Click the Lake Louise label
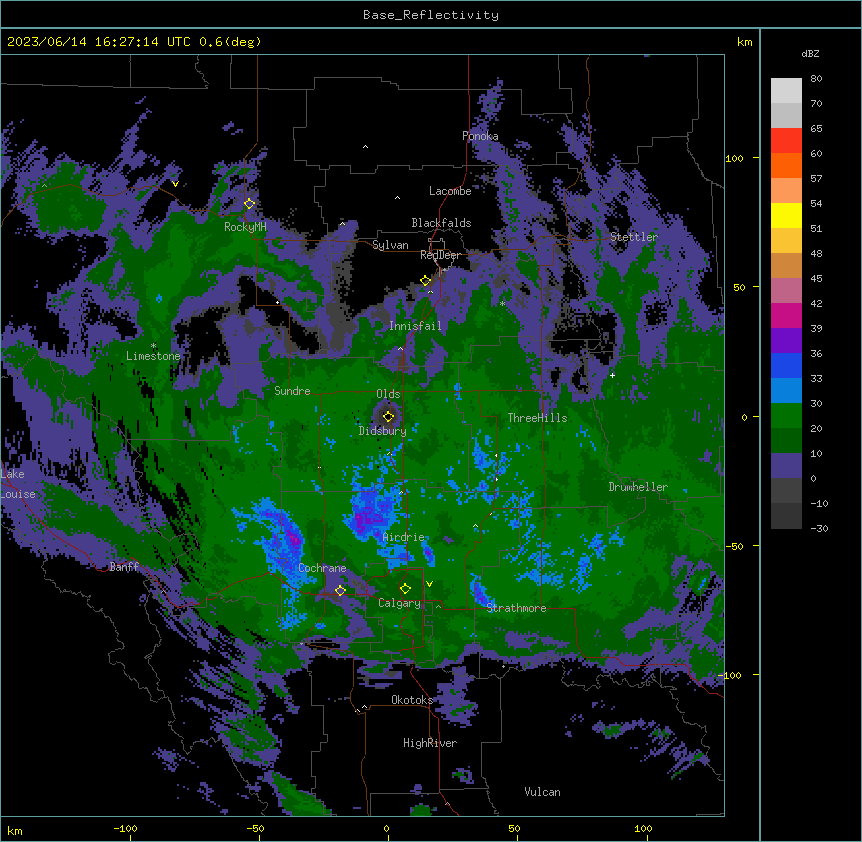 click(17, 484)
